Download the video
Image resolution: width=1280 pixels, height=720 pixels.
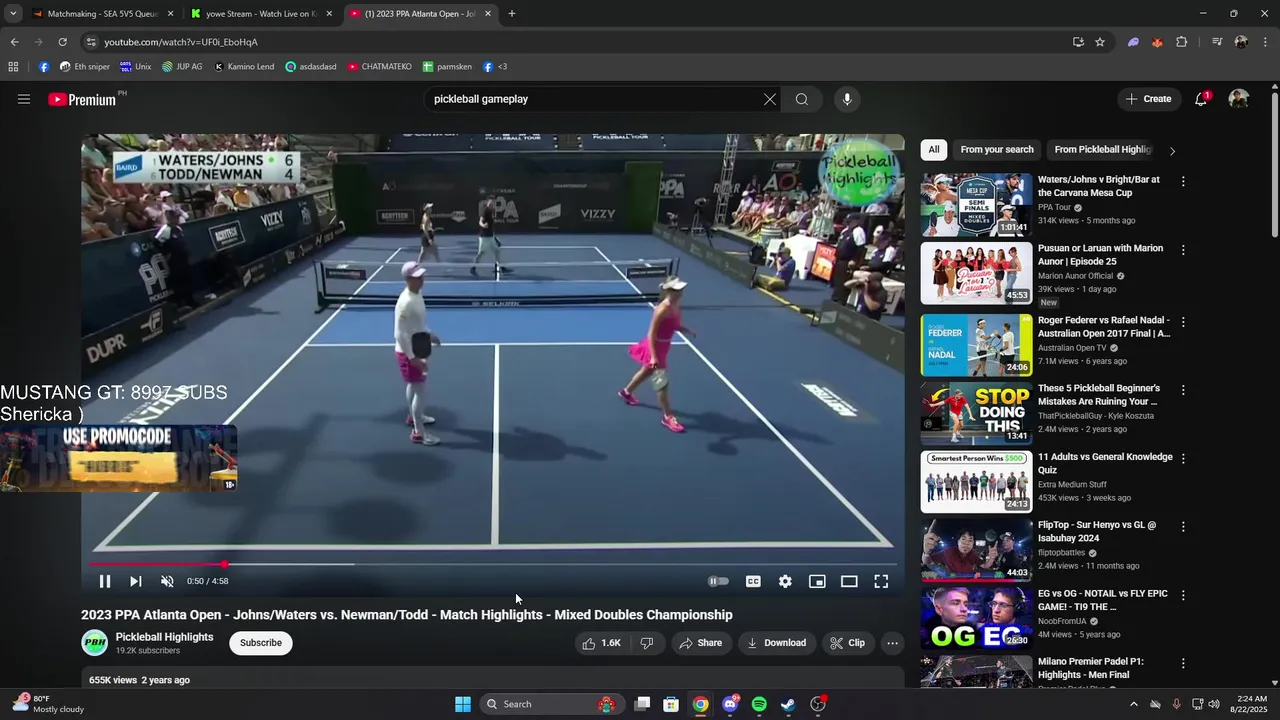(776, 643)
